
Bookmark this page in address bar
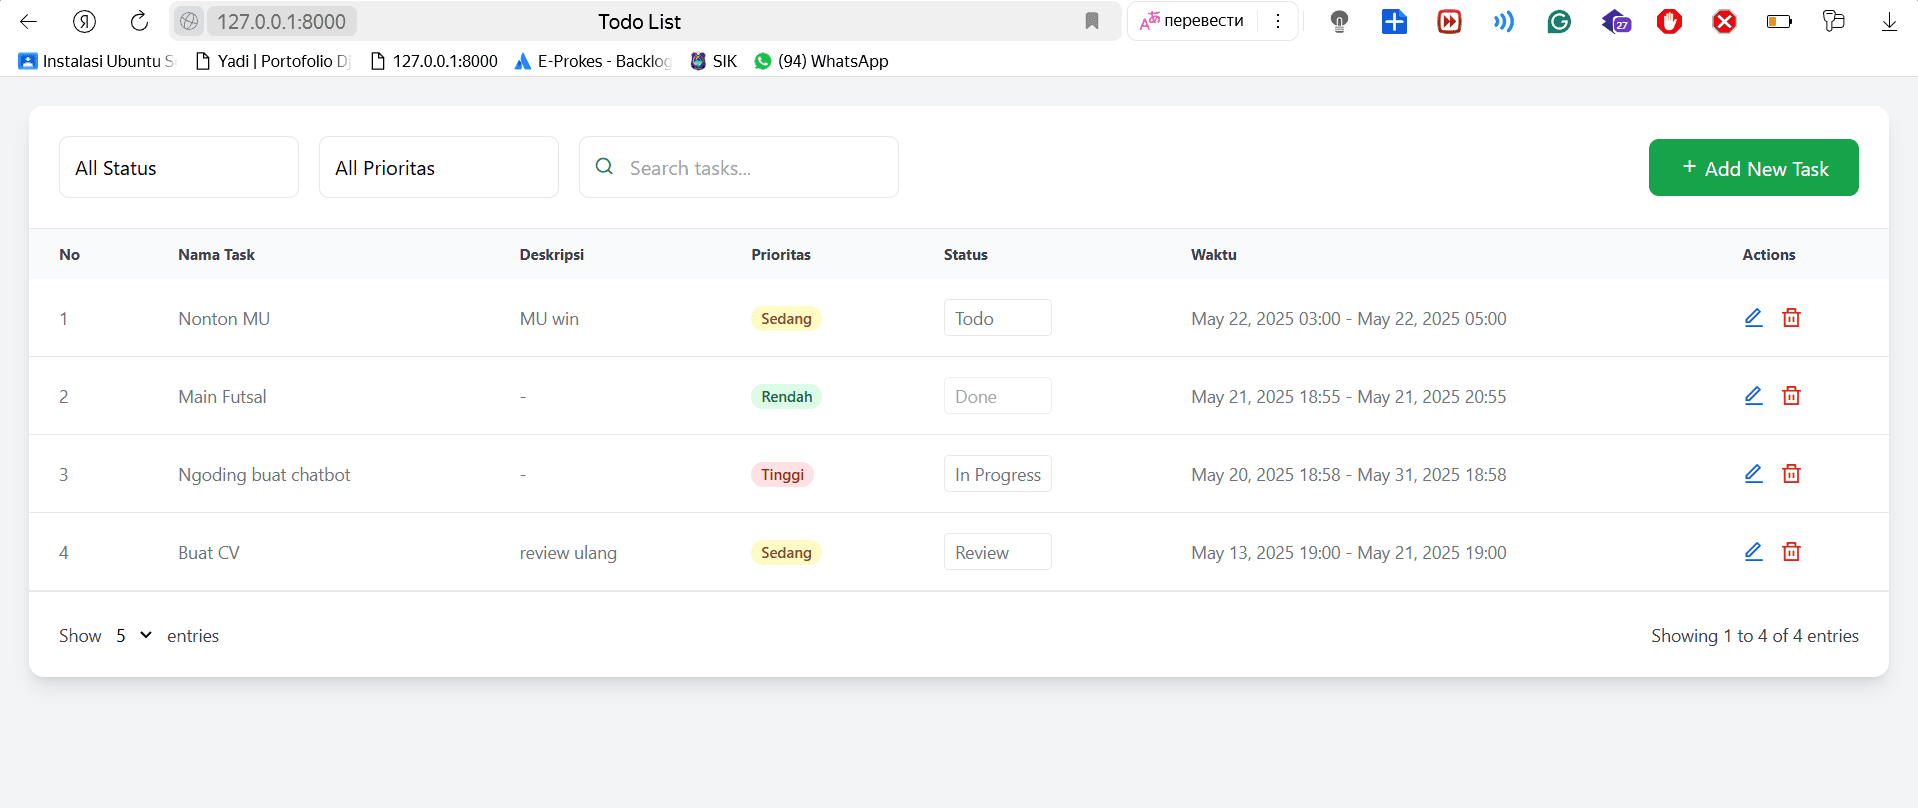pyautogui.click(x=1092, y=21)
